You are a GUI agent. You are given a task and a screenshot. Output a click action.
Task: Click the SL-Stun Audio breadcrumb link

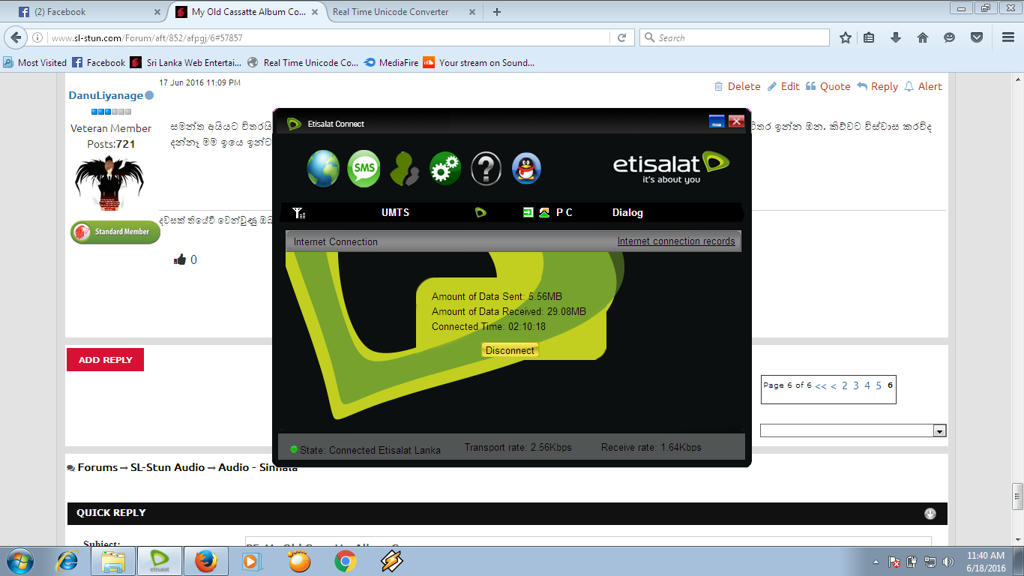pos(167,468)
